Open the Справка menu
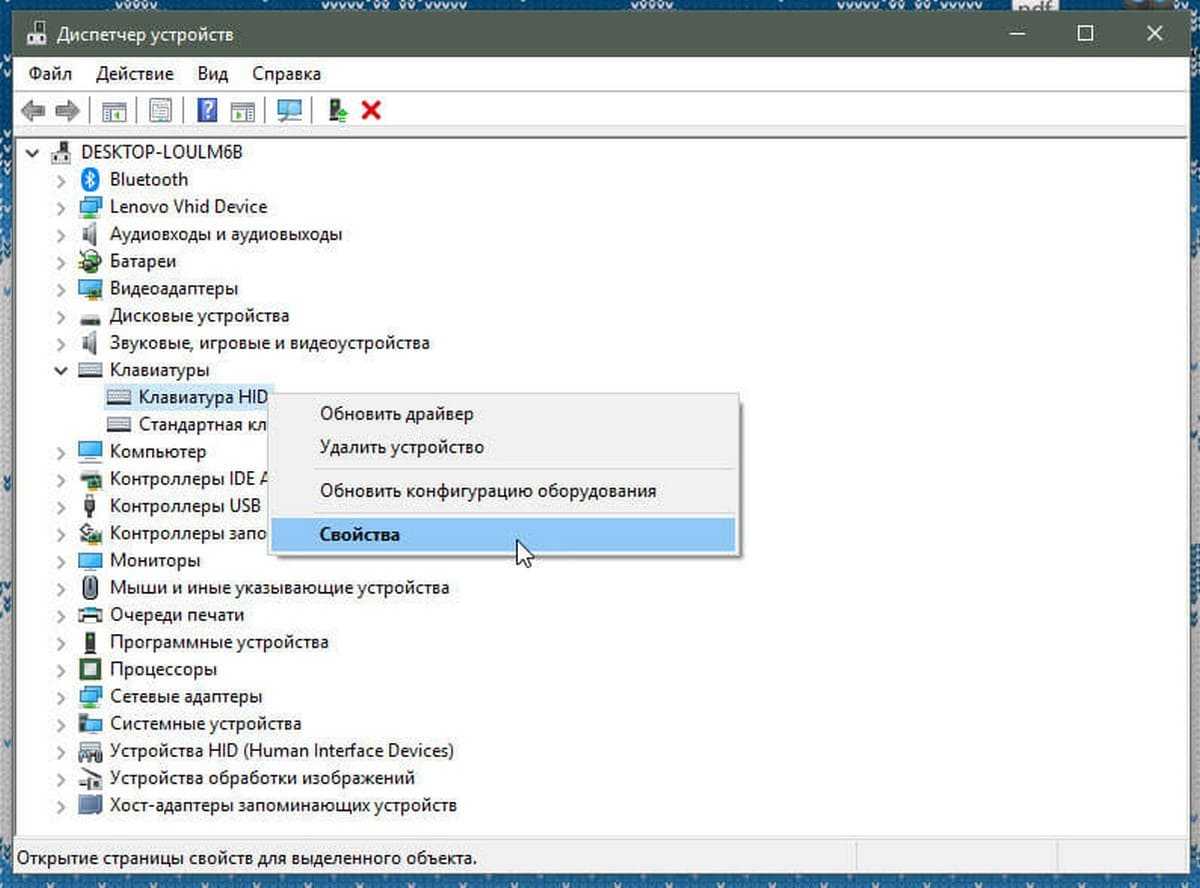 (286, 74)
